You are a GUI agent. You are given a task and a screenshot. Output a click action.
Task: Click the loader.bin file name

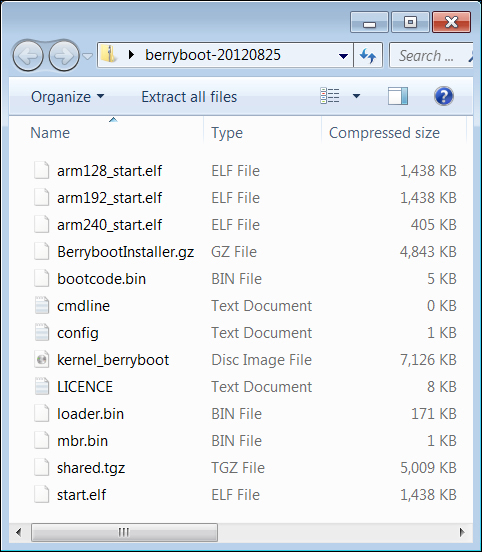point(90,414)
